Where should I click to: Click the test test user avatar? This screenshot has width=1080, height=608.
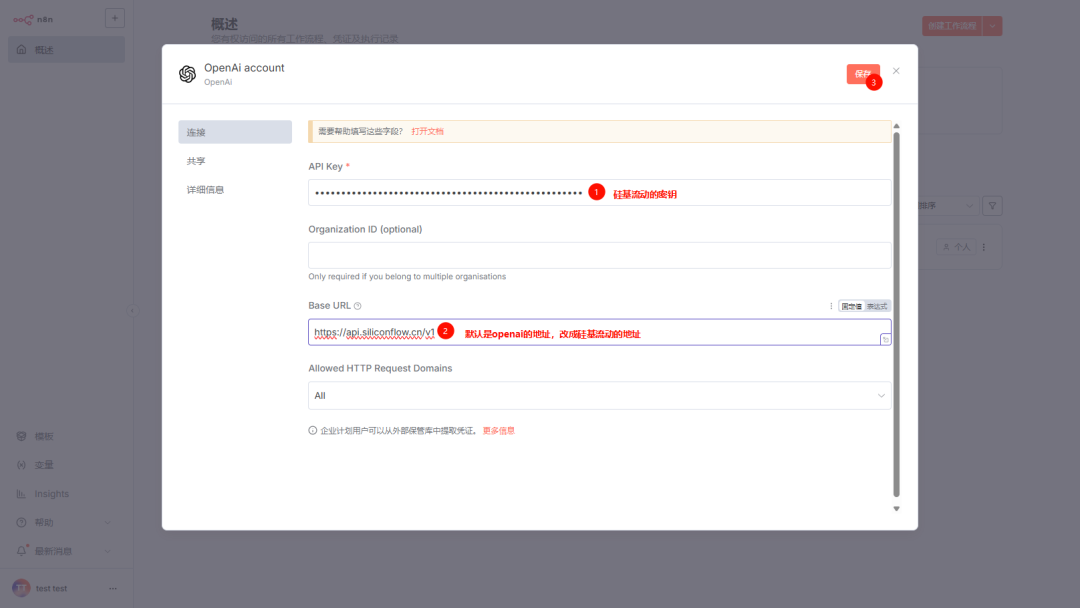pos(21,588)
